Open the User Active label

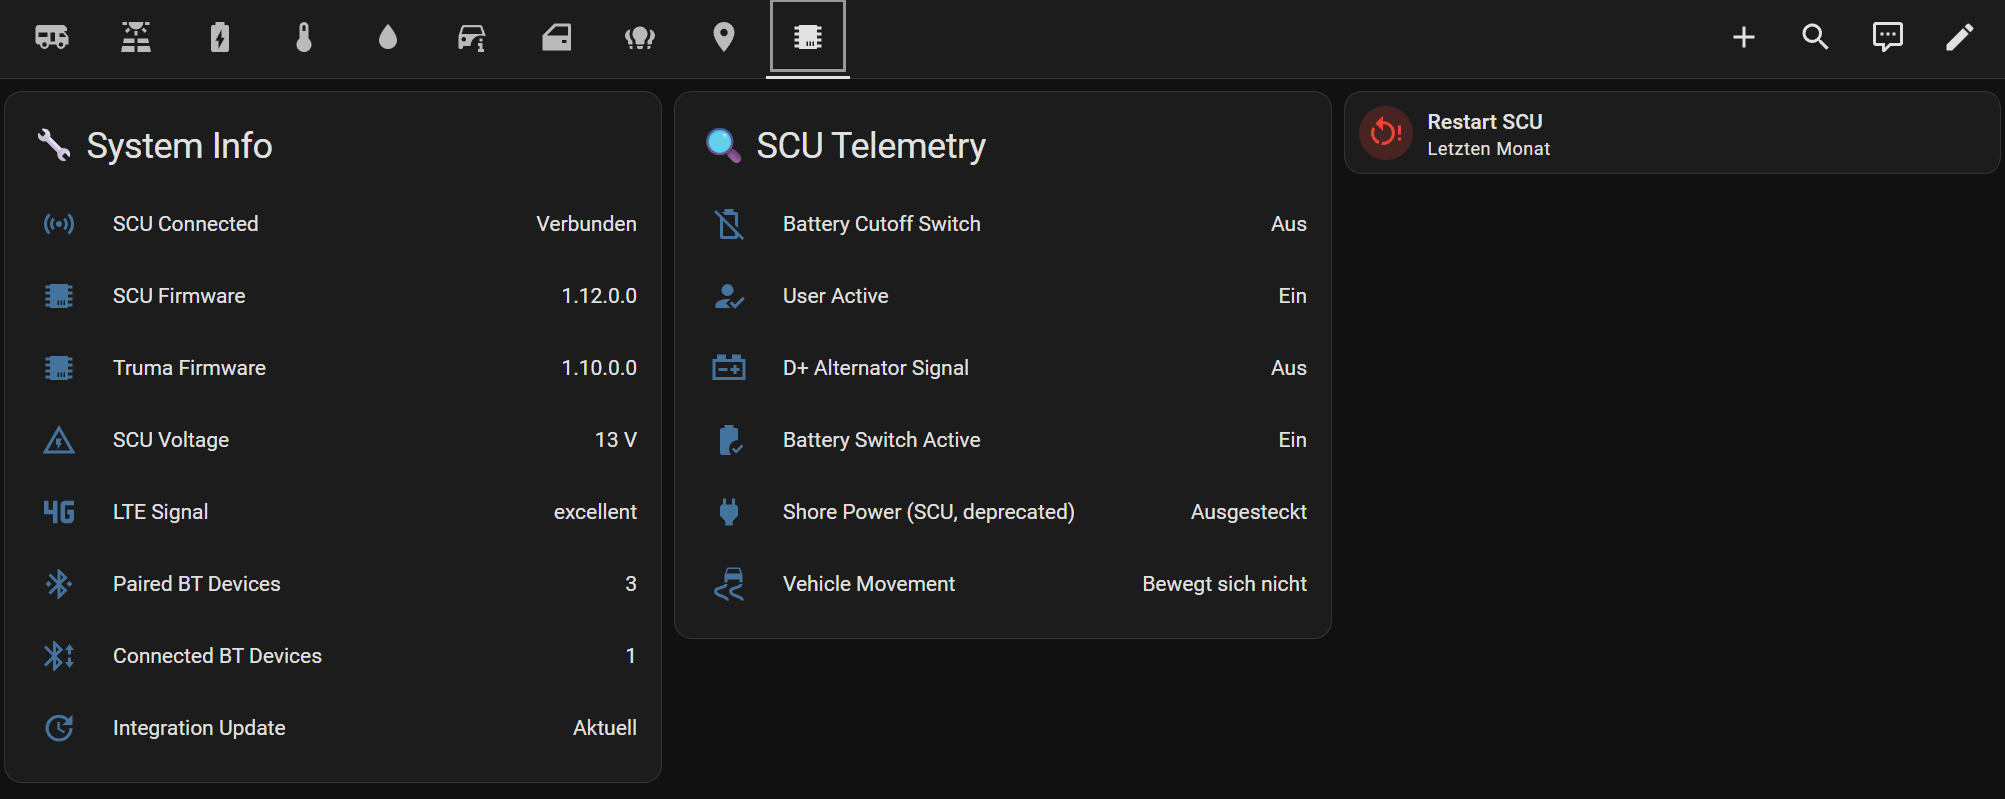836,296
